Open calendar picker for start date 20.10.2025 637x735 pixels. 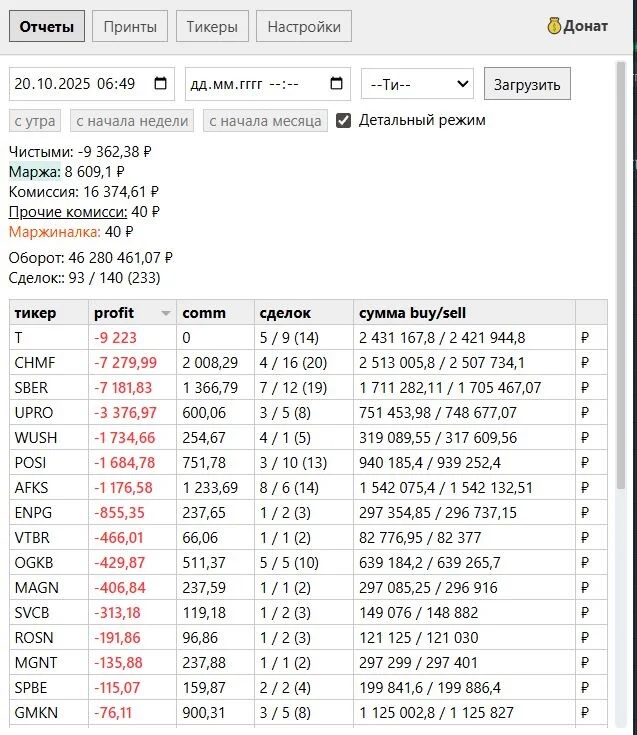click(160, 83)
